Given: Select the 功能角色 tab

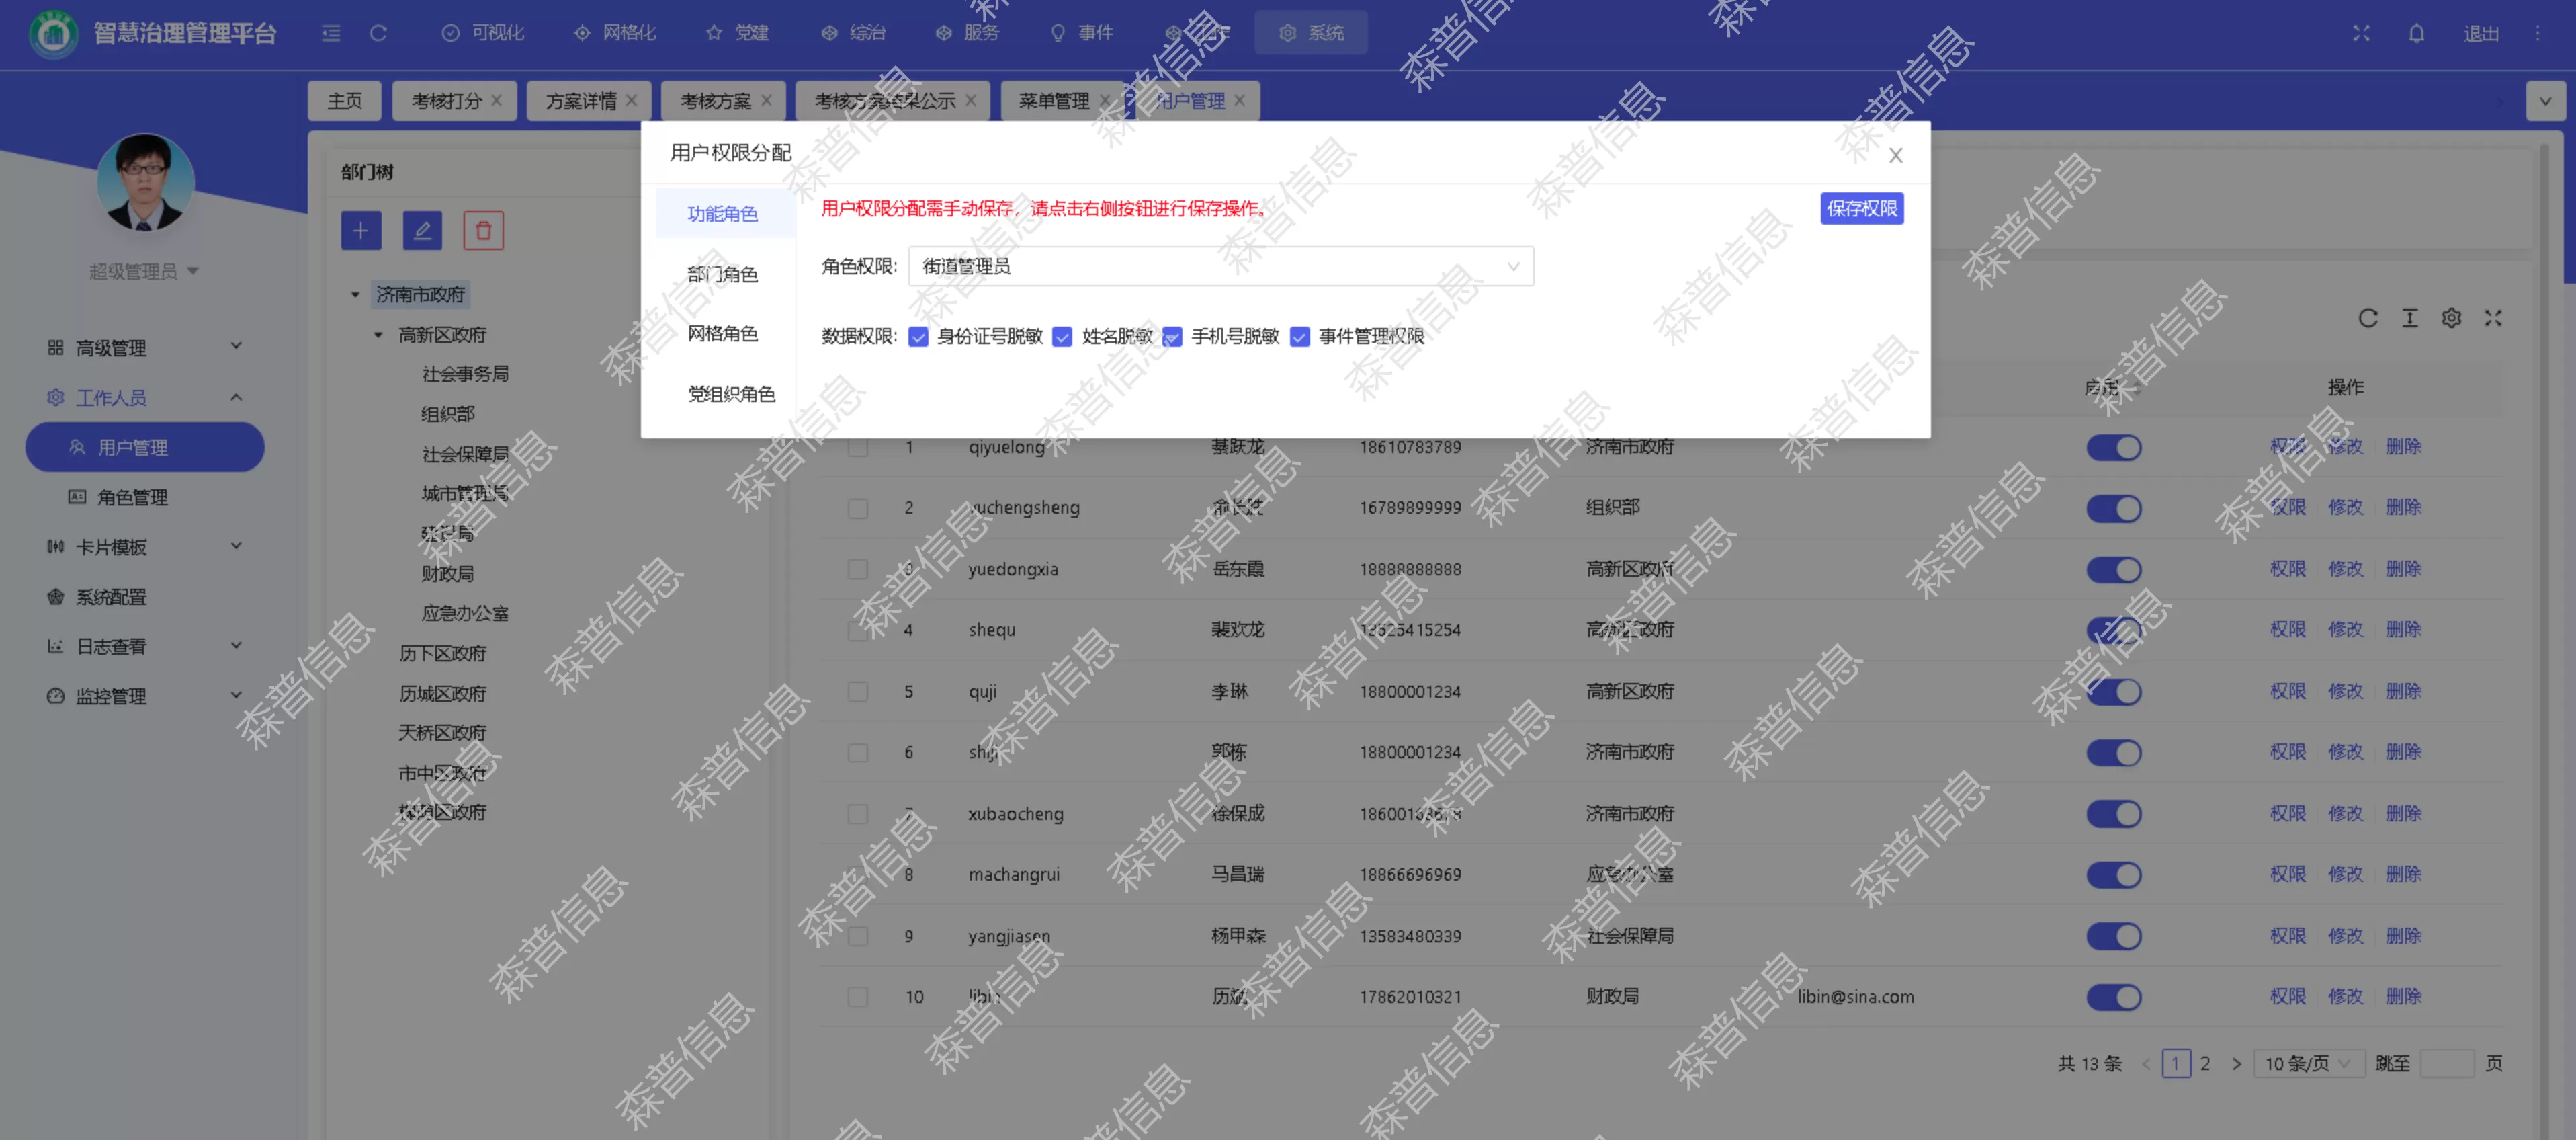Looking at the screenshot, I should click(723, 214).
